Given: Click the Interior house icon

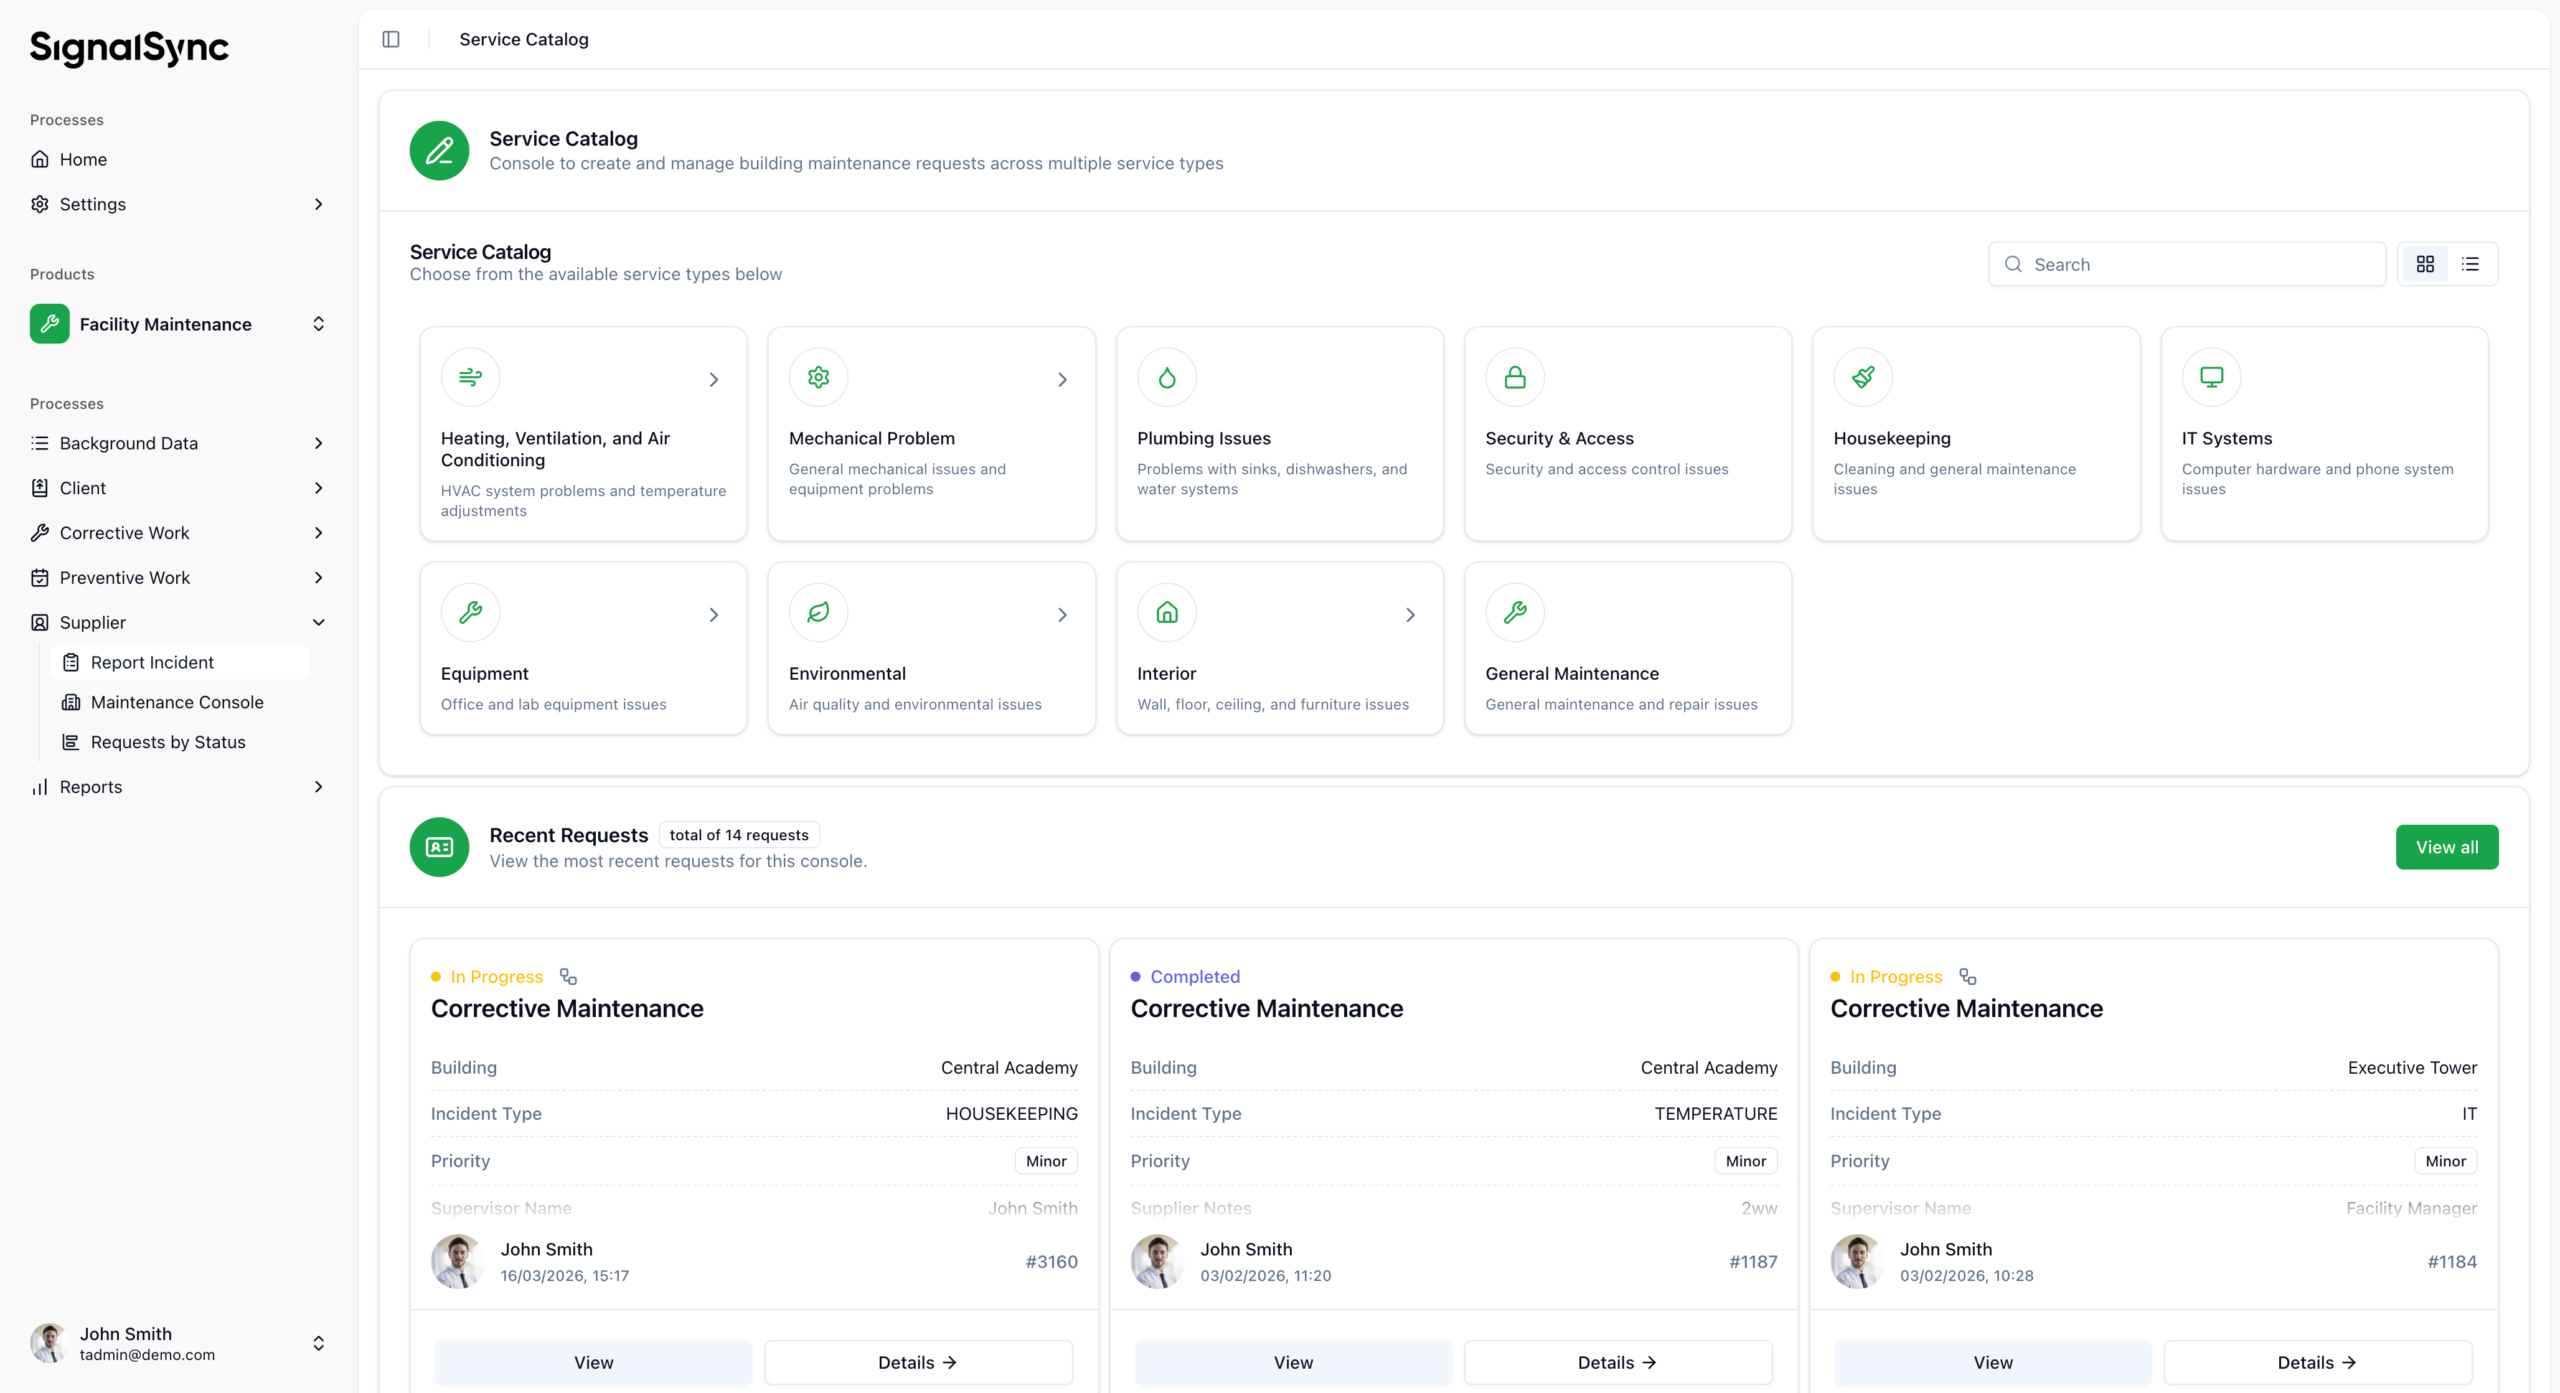Looking at the screenshot, I should click(x=1166, y=612).
